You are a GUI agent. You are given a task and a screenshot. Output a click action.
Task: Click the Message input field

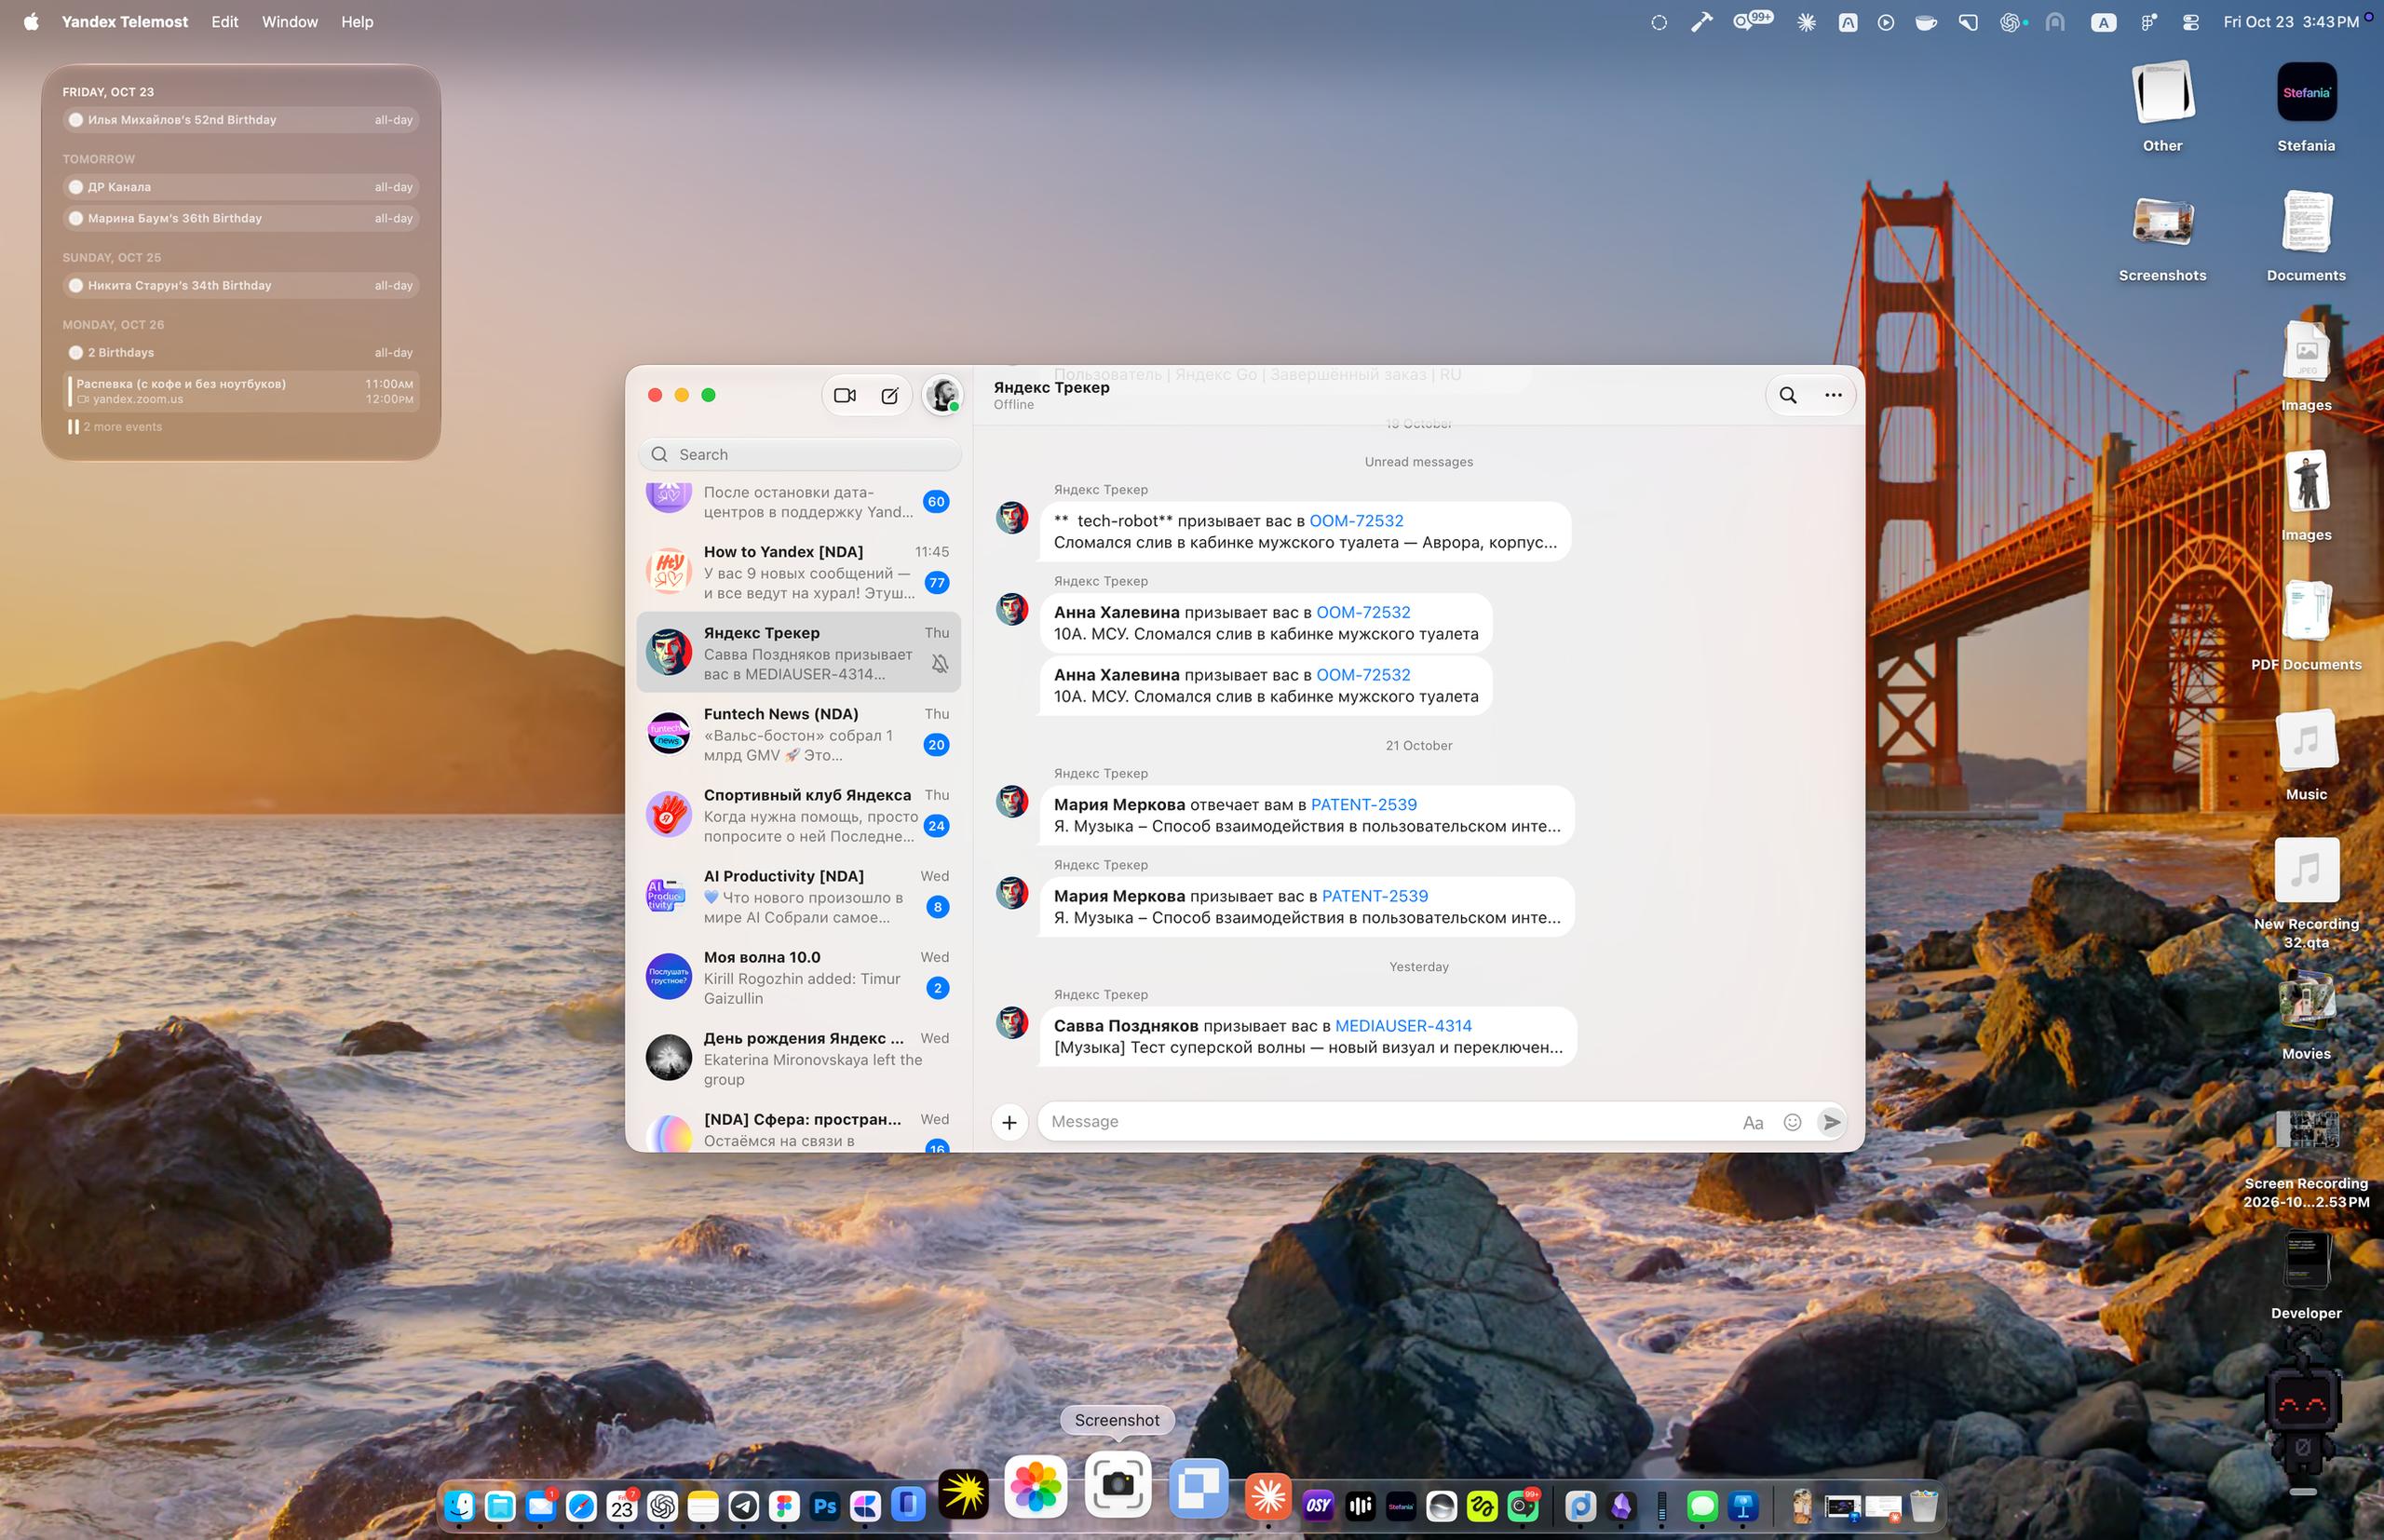pyautogui.click(x=1390, y=1122)
